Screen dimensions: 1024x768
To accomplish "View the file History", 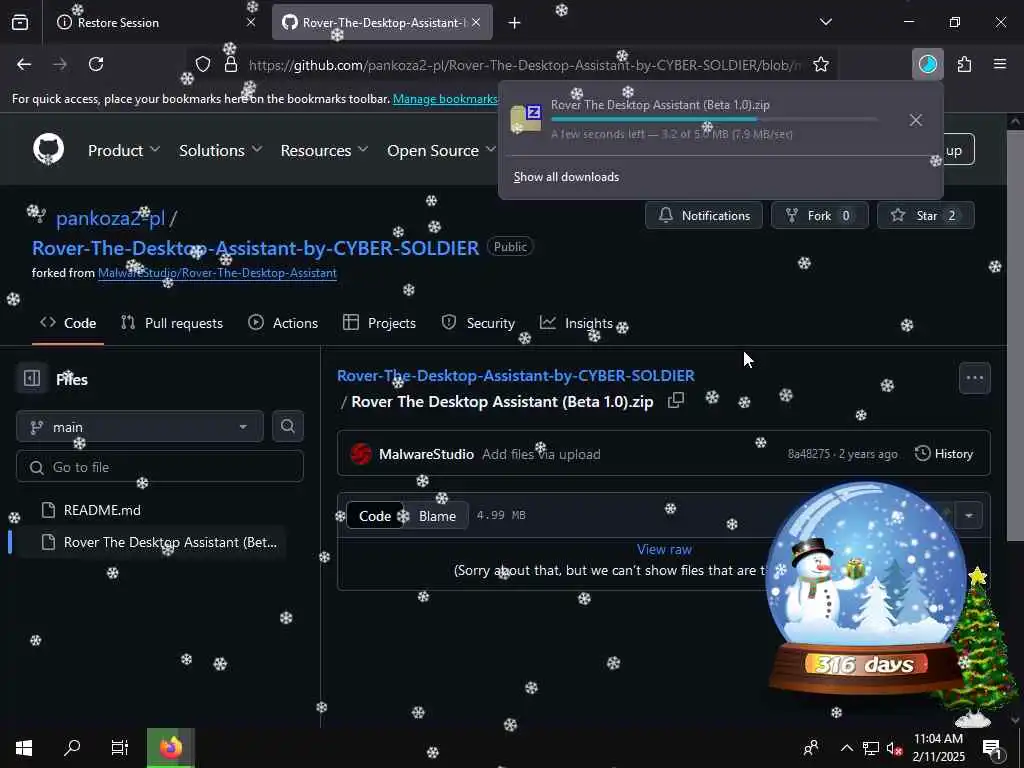I will coord(944,454).
